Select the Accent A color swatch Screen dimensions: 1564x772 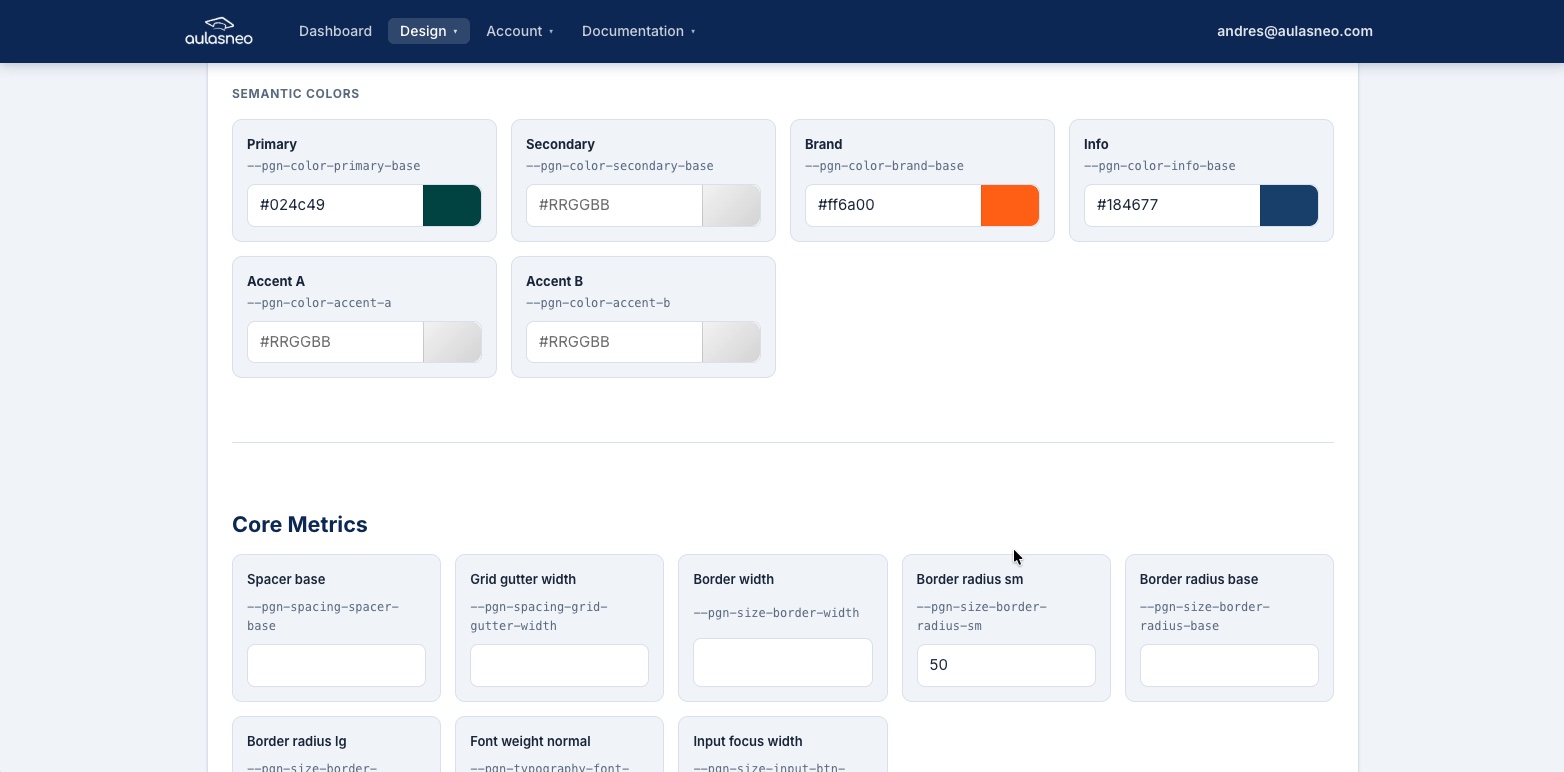point(452,342)
